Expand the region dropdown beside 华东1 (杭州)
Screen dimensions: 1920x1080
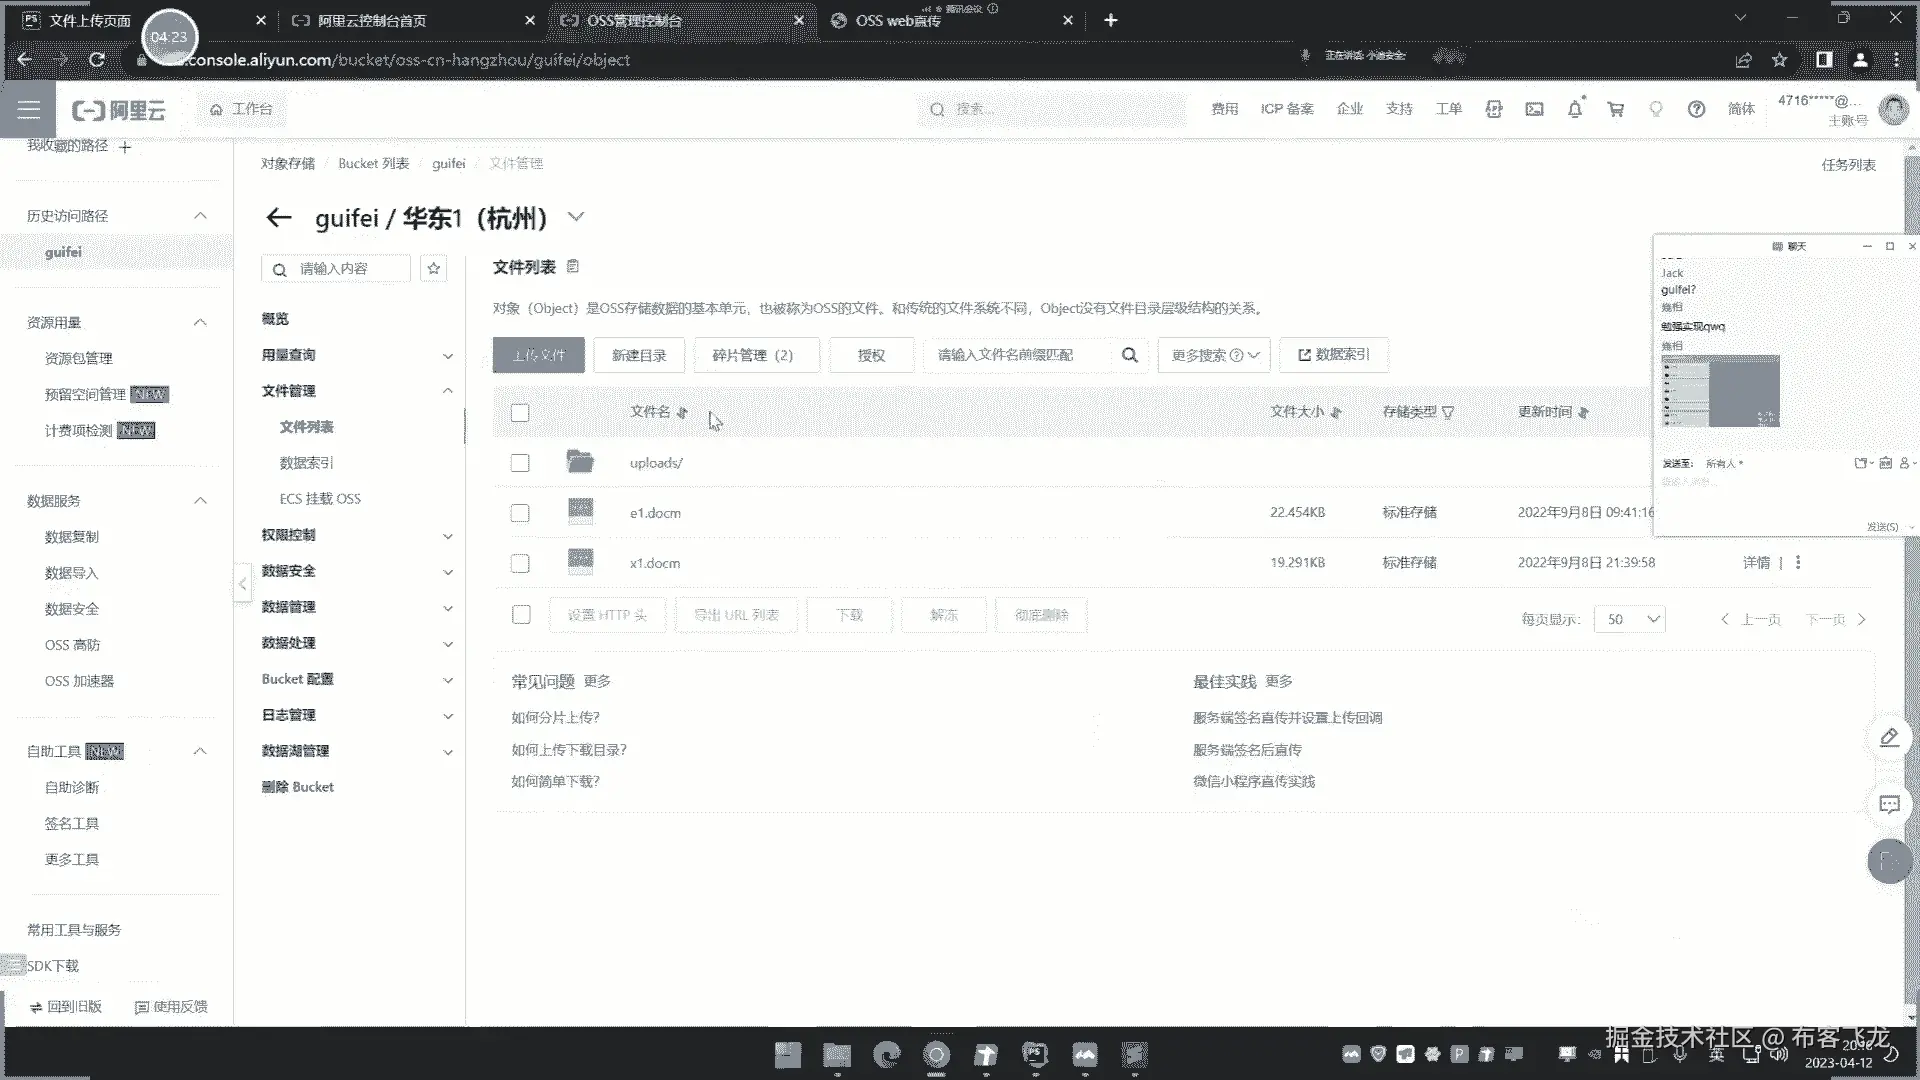click(x=576, y=217)
